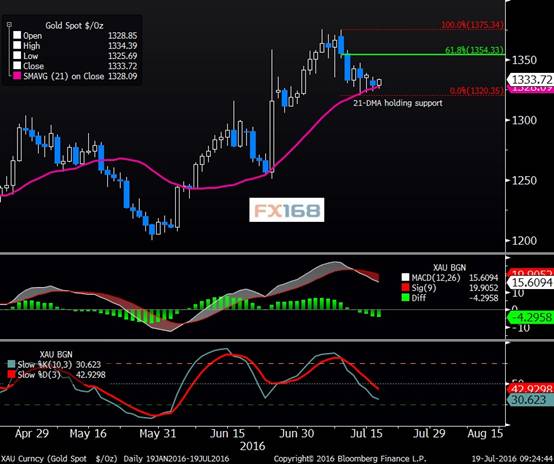554x464 pixels.
Task: Click the red Sig(9) legend swatch
Action: pos(405,288)
